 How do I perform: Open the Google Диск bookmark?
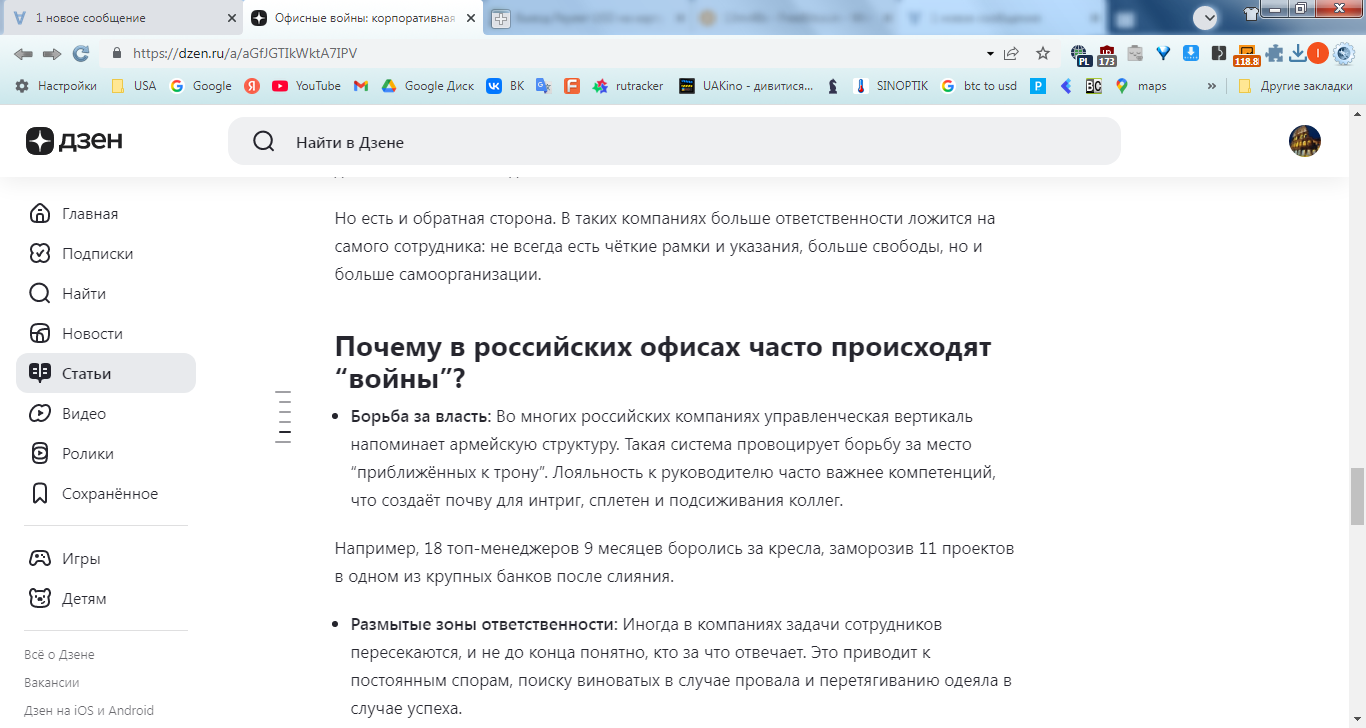point(428,86)
